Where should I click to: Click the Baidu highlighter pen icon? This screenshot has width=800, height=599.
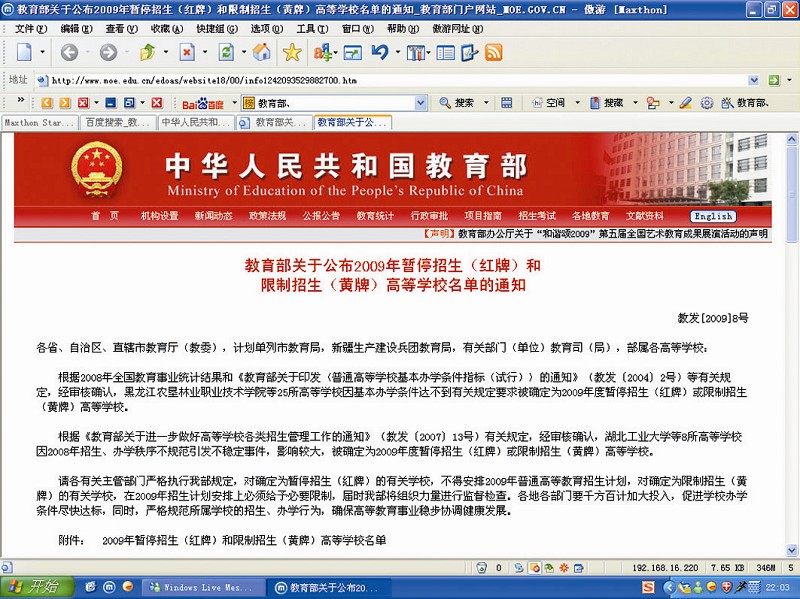[x=686, y=102]
